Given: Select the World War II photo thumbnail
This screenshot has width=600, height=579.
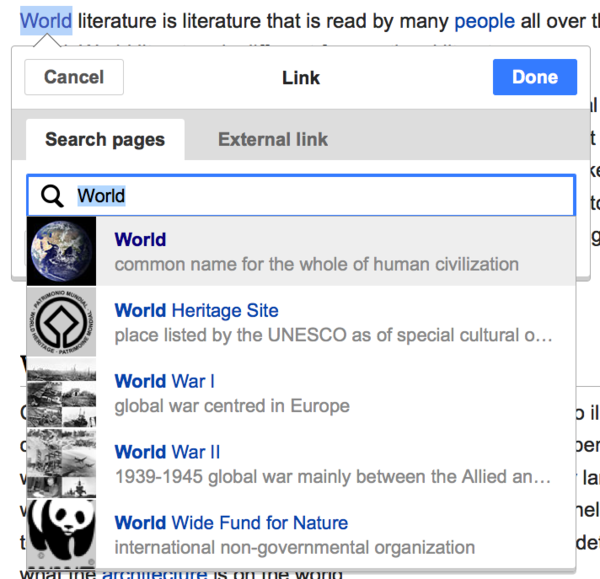Looking at the screenshot, I should (62, 462).
